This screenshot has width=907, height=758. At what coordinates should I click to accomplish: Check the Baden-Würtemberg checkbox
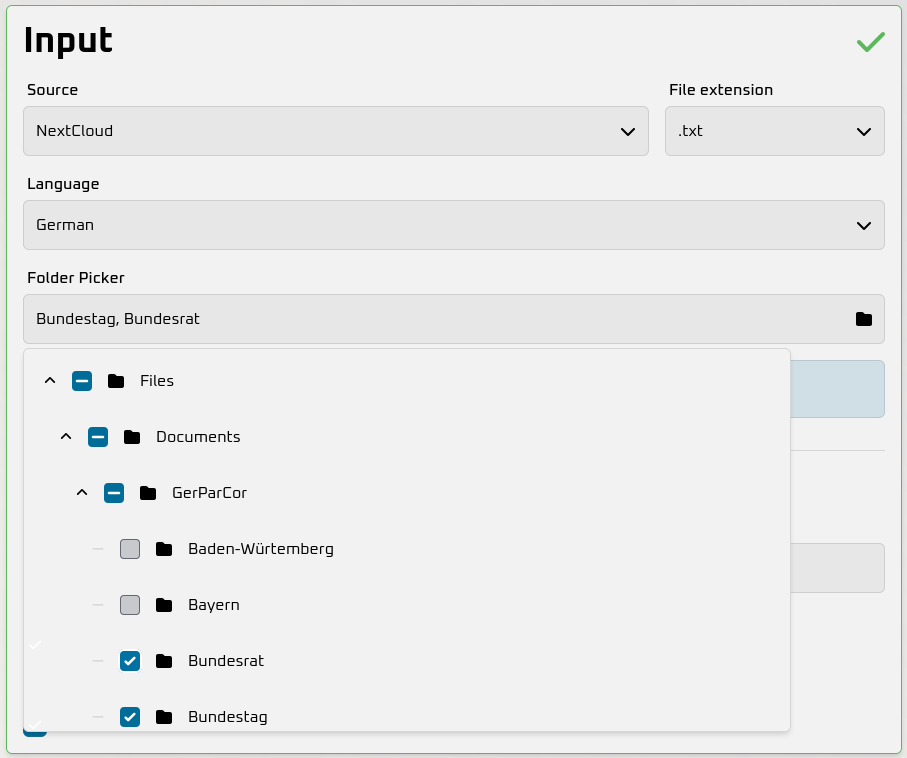coord(130,549)
